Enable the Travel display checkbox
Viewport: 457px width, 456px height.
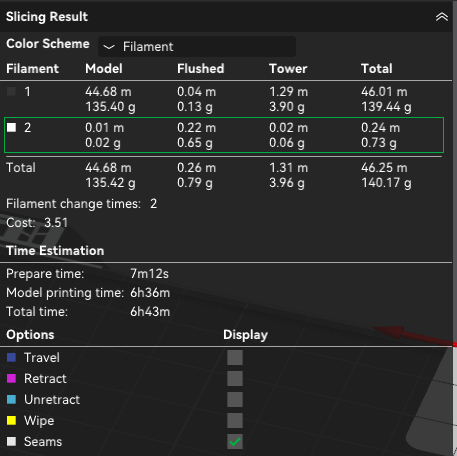coord(235,358)
